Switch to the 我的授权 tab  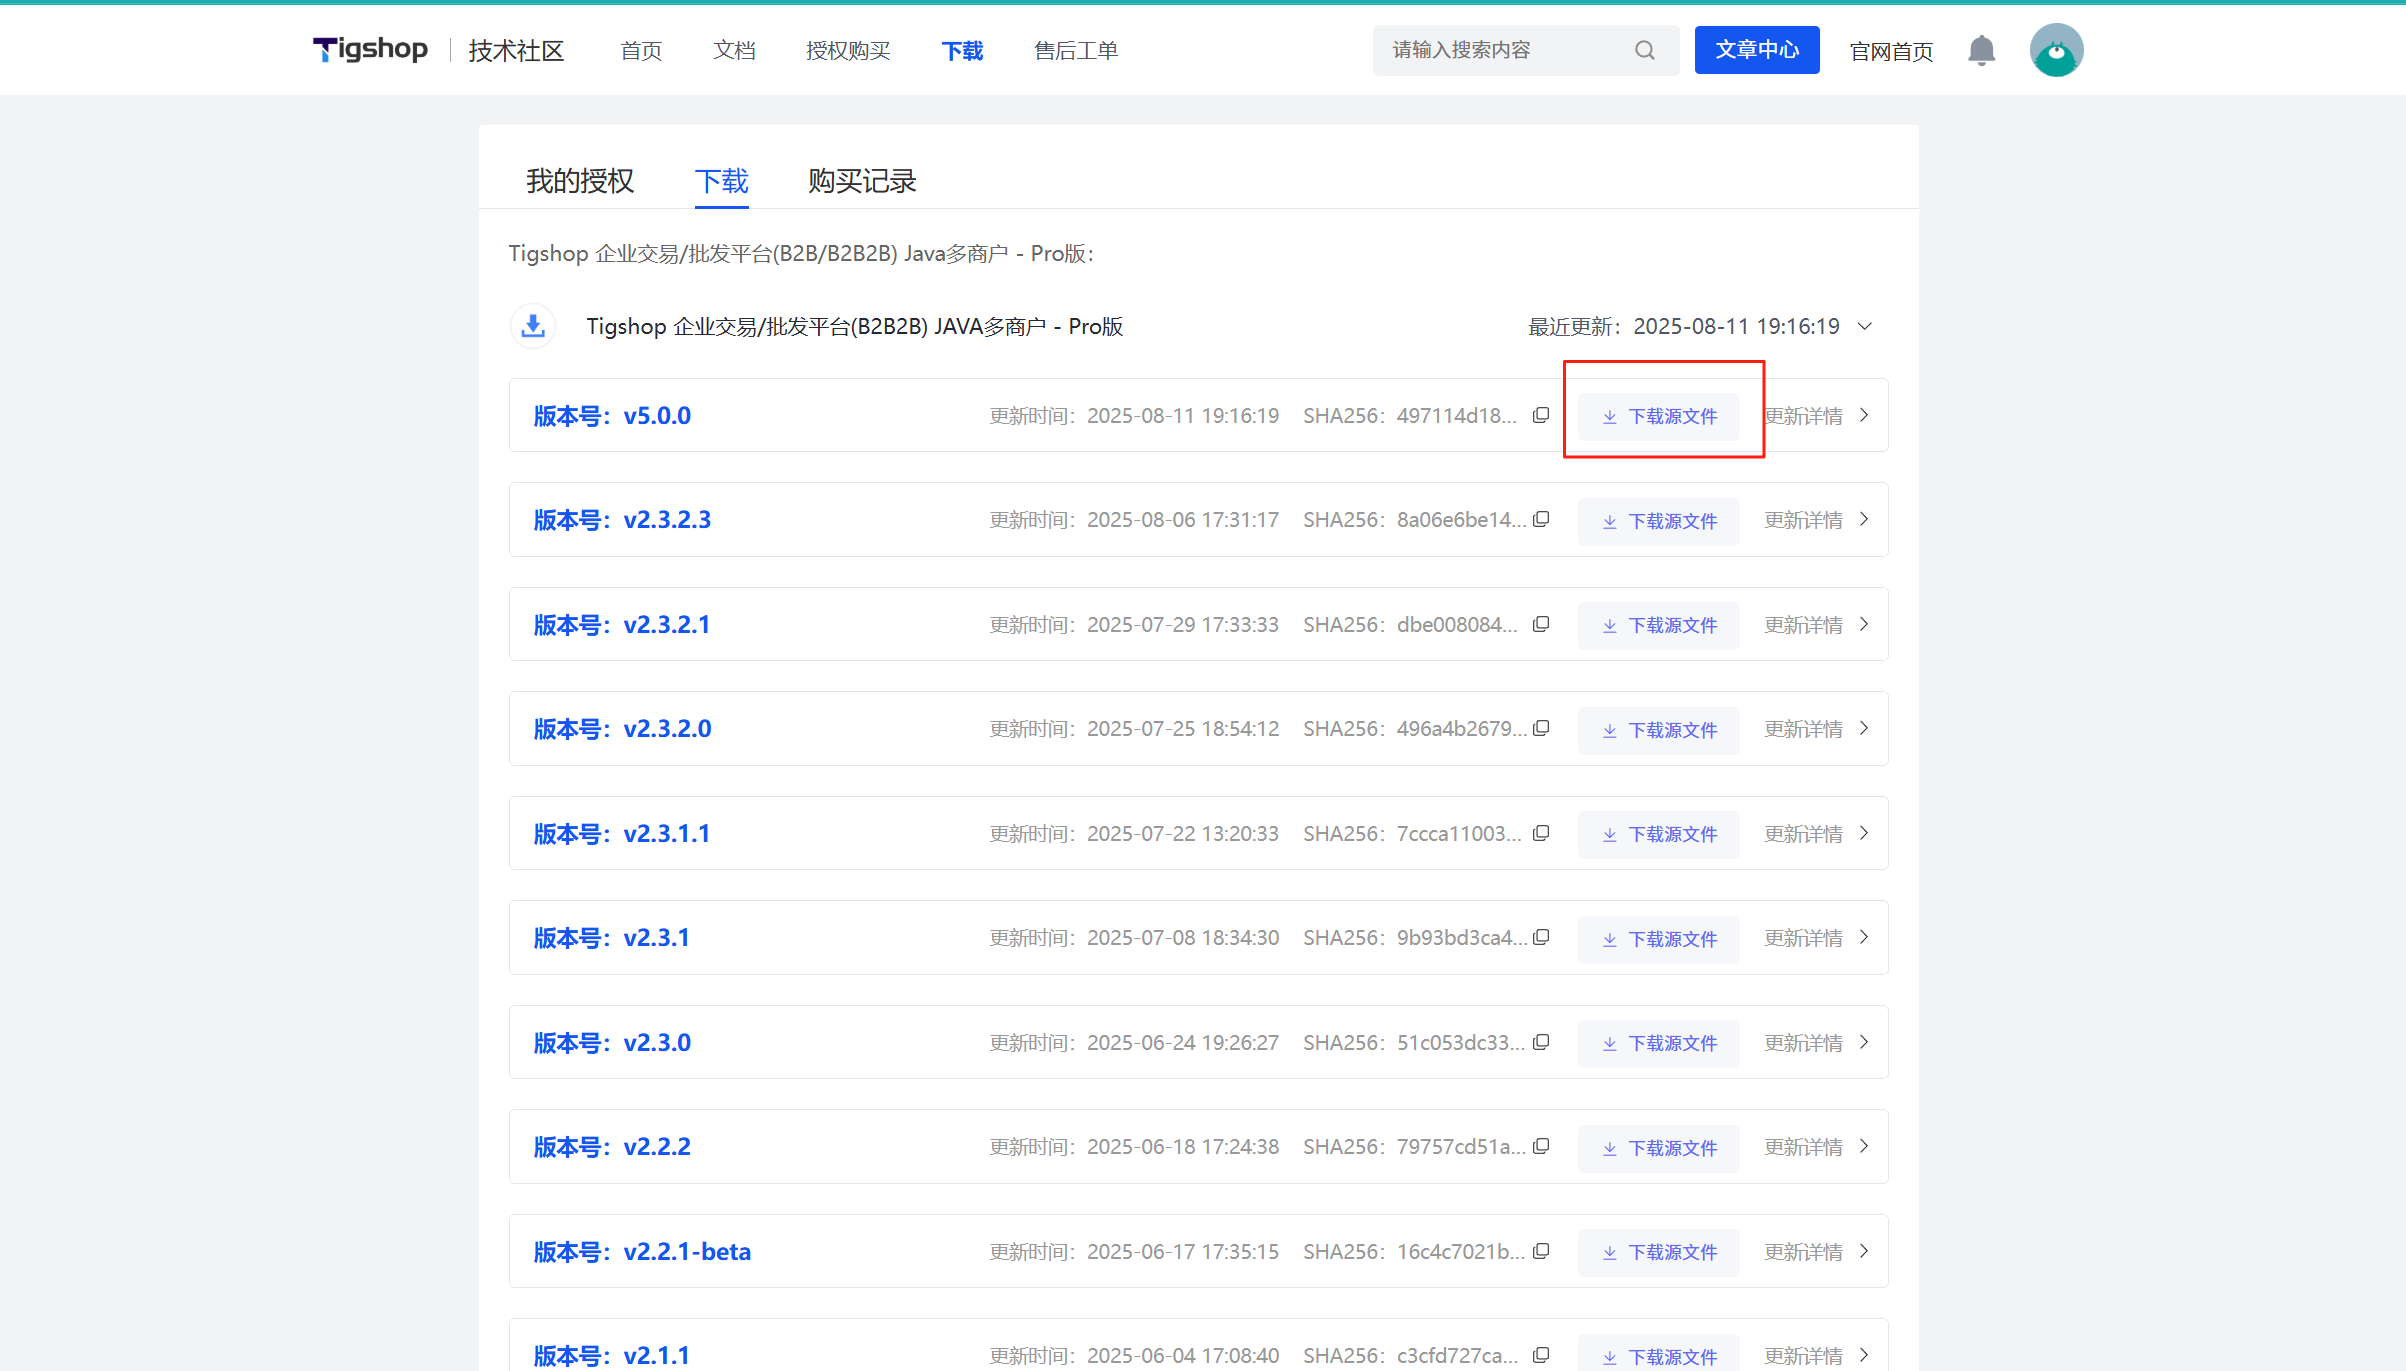coord(580,181)
